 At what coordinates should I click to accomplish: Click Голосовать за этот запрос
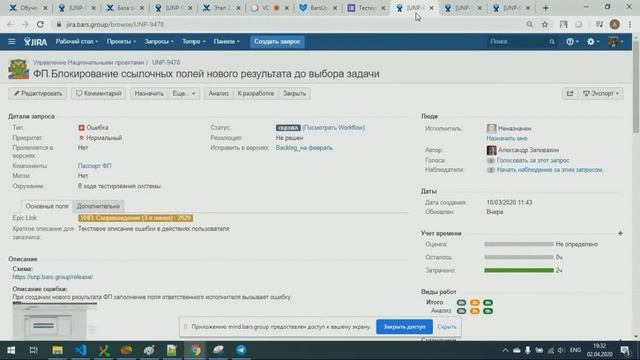coord(533,160)
